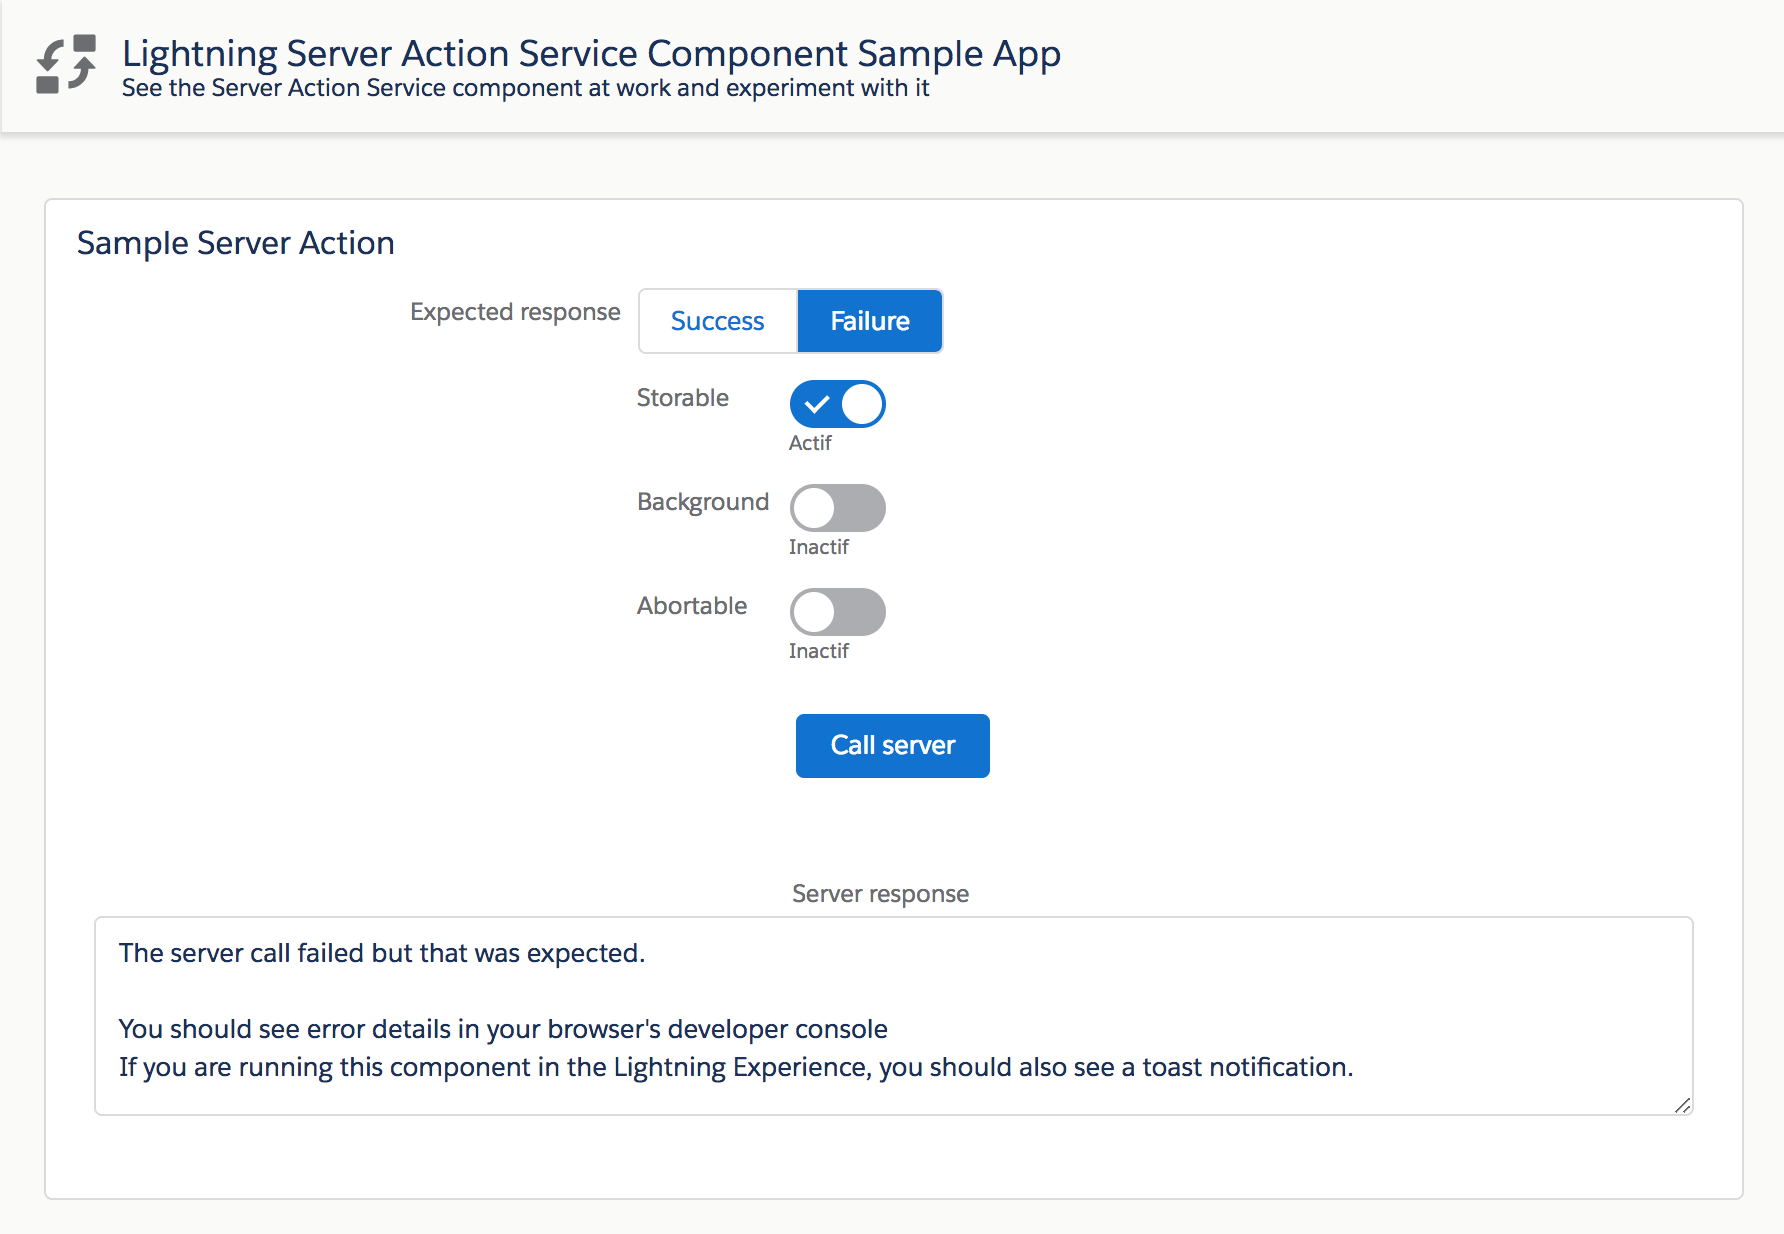Click the 'Server response' label
This screenshot has height=1234, width=1784.
click(881, 894)
